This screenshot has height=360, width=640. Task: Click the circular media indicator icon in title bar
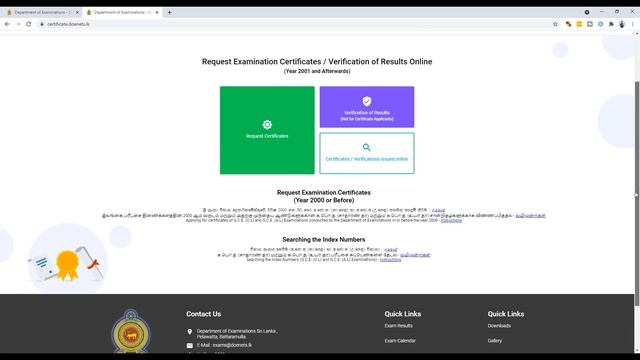tap(587, 12)
